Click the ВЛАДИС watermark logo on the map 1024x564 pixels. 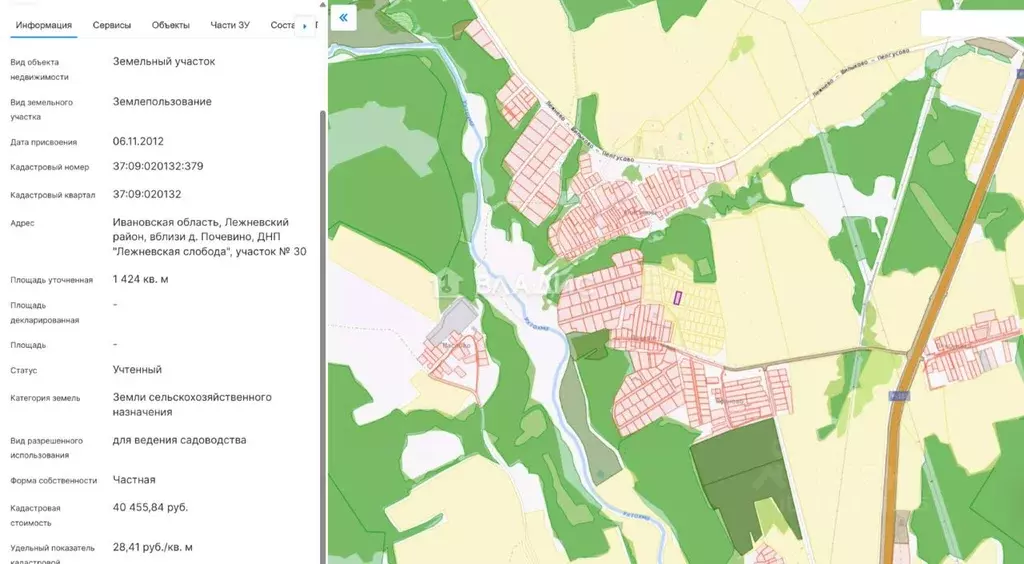[x=500, y=286]
